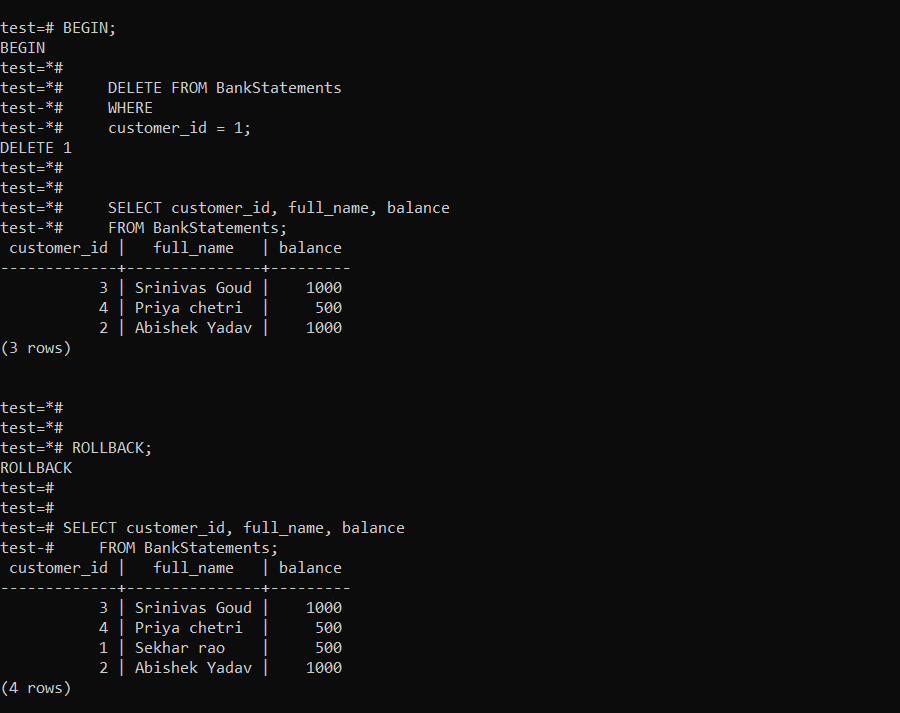Screen dimensions: 900x713
Task: Click the second balance column header
Action: pyautogui.click(x=310, y=568)
